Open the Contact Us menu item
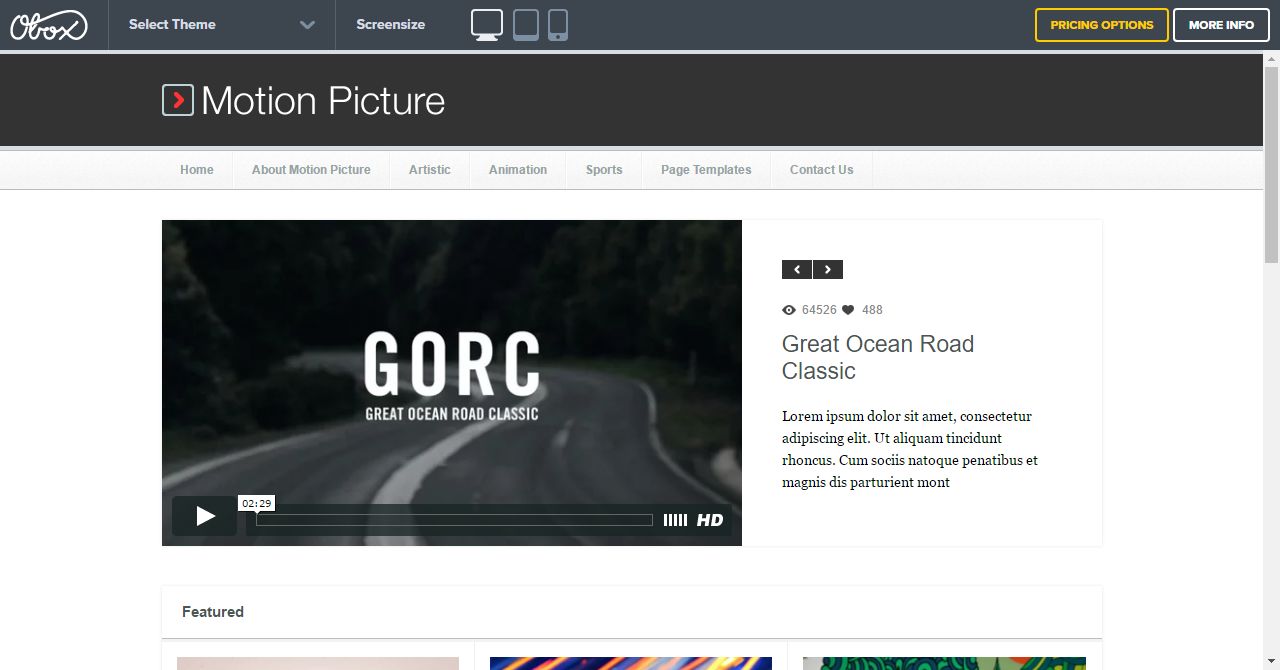 click(822, 170)
